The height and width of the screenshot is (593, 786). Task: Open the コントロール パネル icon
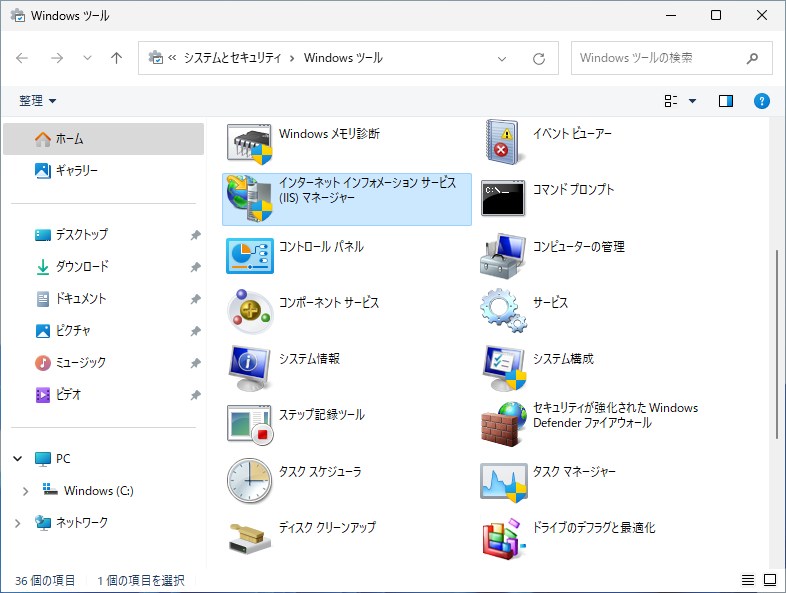[x=250, y=256]
